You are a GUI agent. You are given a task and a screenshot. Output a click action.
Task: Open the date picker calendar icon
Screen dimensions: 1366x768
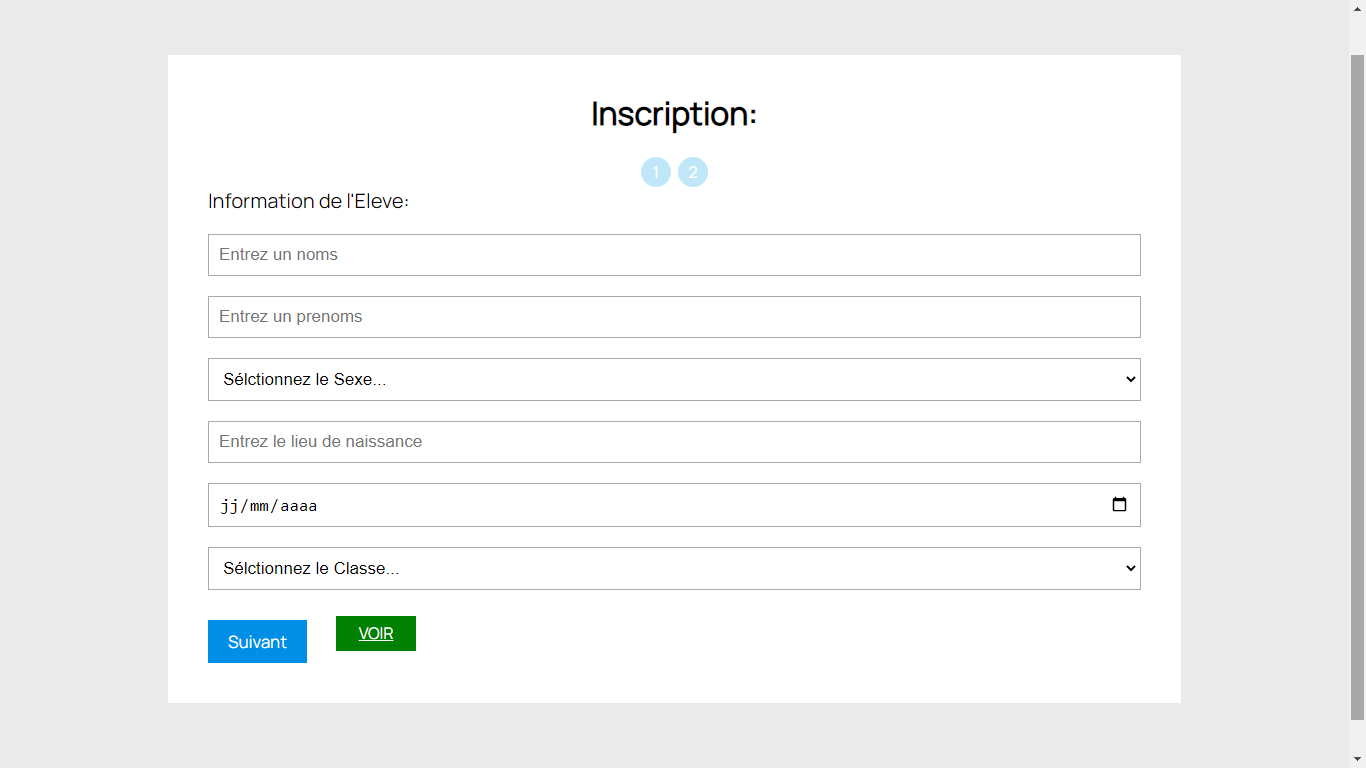pos(1118,505)
